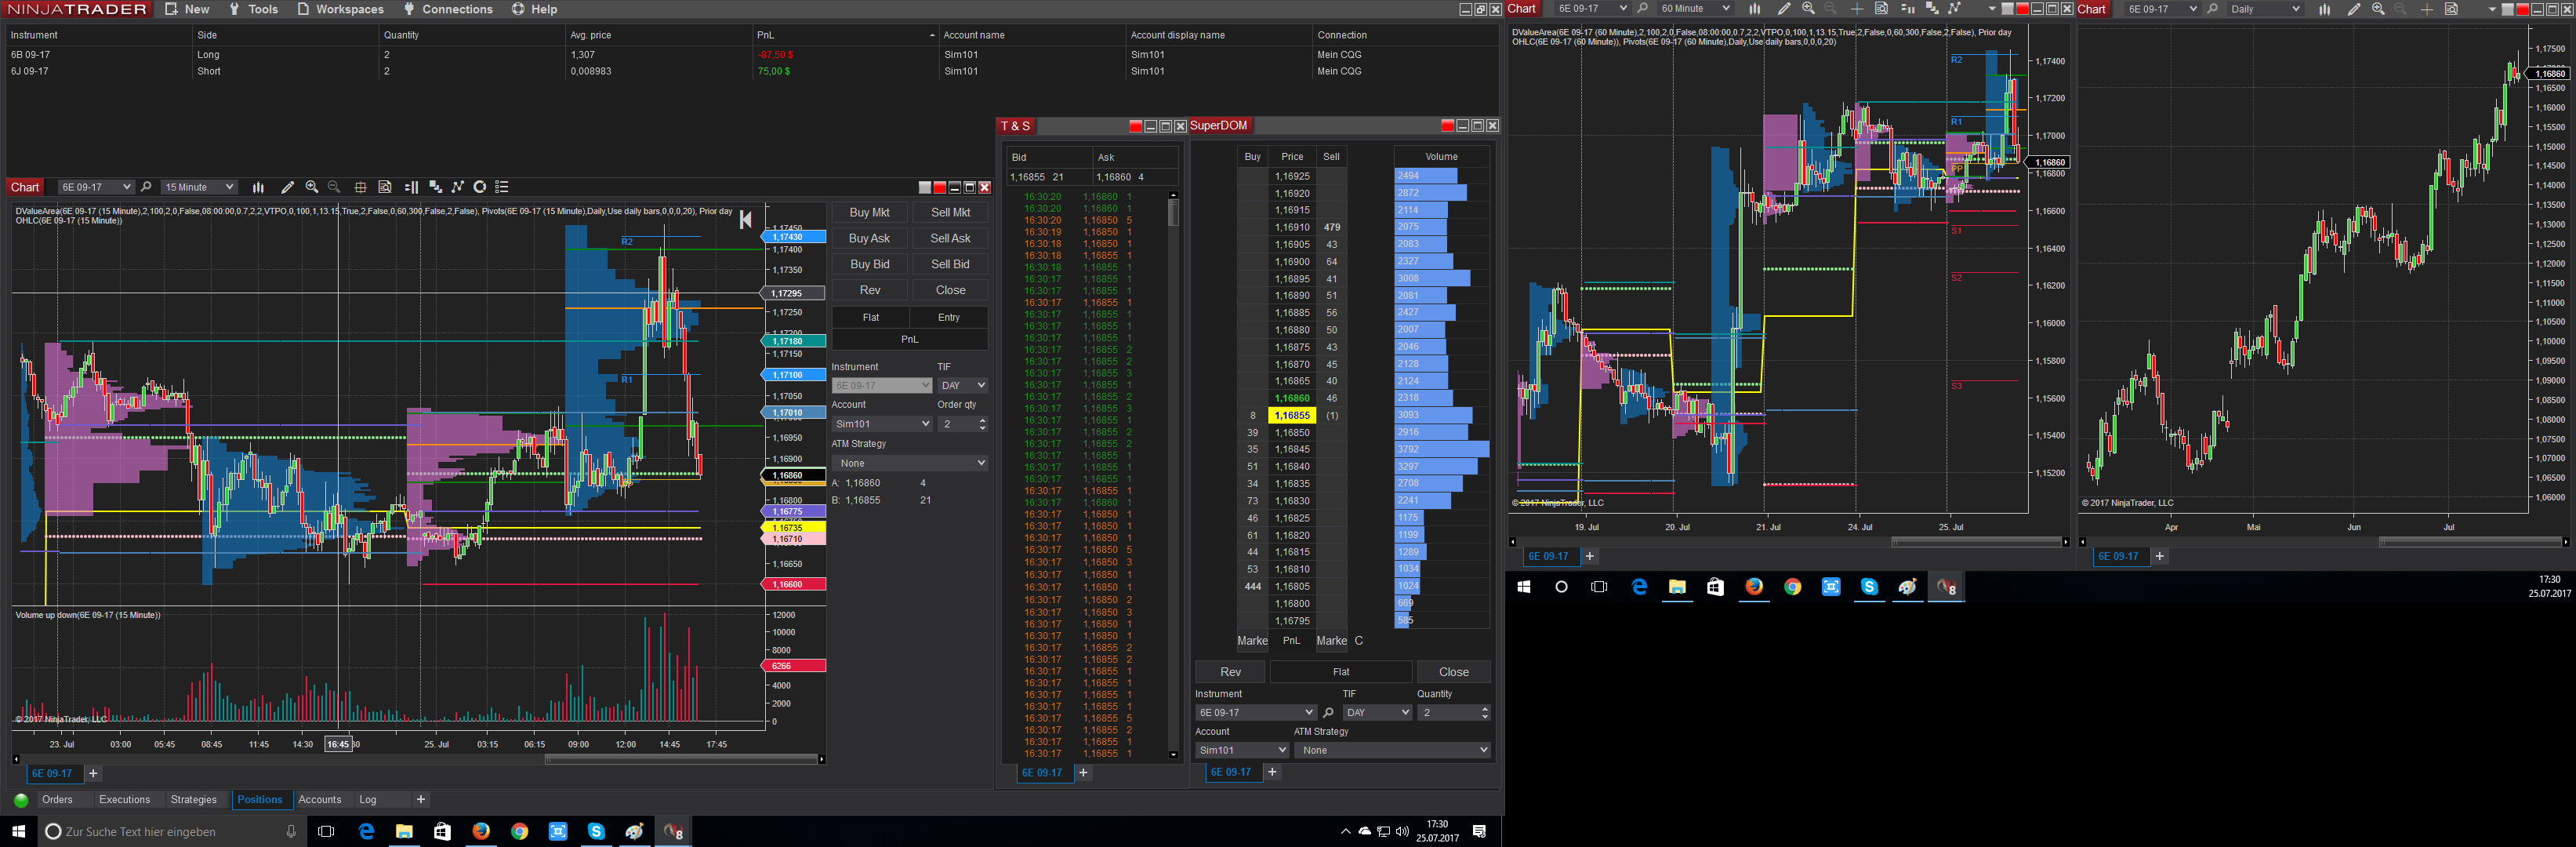Zoom in on the 15 Minute chart

312,187
